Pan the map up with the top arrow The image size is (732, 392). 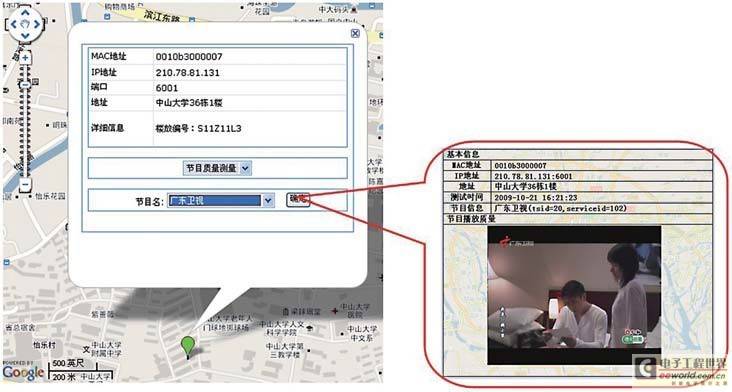pos(25,13)
